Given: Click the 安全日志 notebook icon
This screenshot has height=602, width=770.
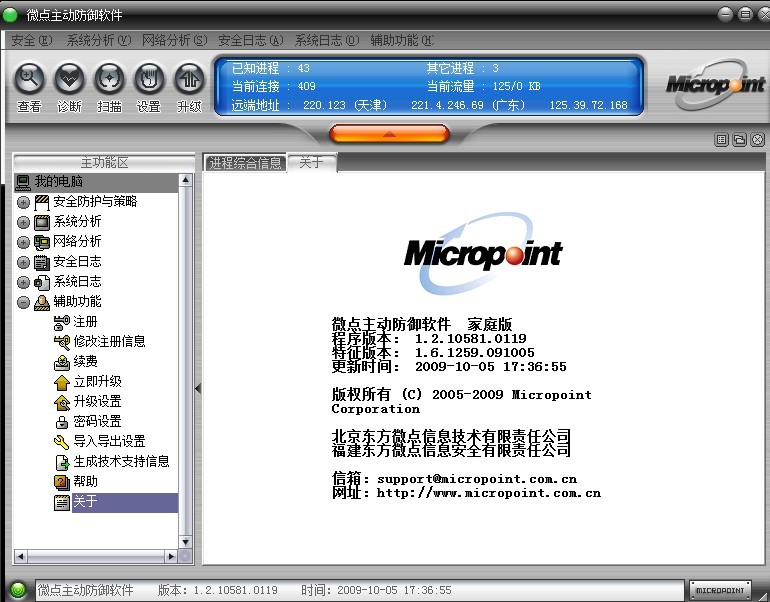Looking at the screenshot, I should (42, 262).
